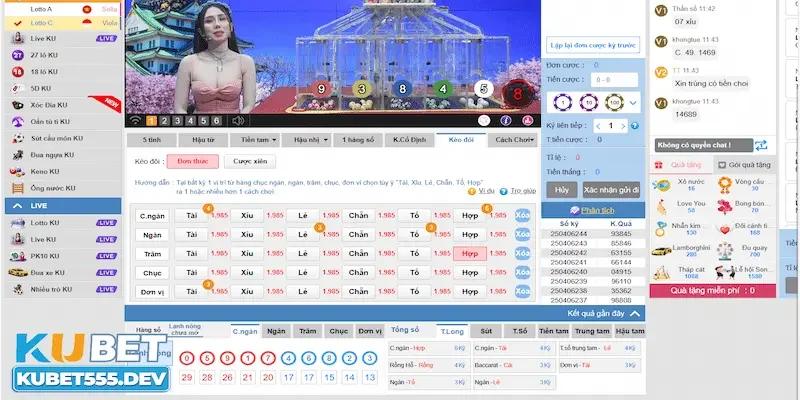Image resolution: width=800 pixels, height=400 pixels.
Task: Open the Tiền tam dropdown tab
Action: tap(254, 140)
